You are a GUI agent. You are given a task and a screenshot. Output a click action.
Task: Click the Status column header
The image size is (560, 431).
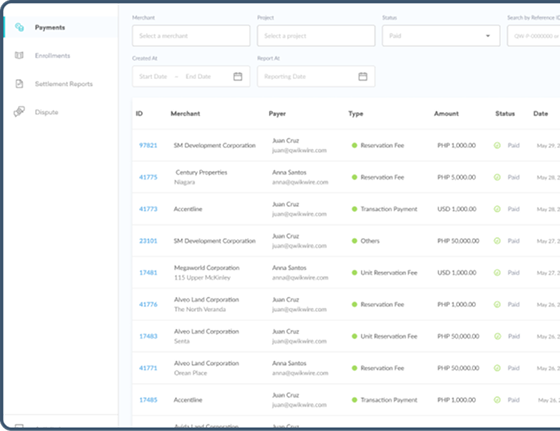[x=505, y=114]
